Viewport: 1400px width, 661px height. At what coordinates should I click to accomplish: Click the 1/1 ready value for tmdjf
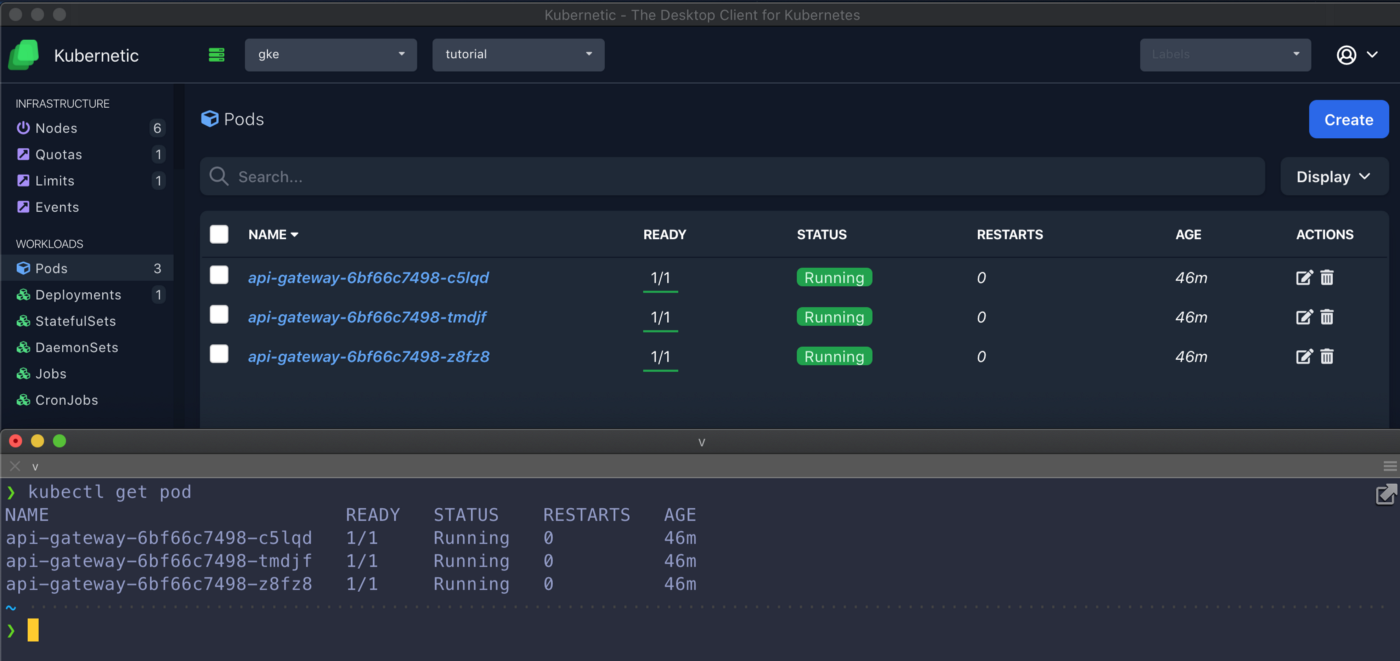tap(660, 317)
